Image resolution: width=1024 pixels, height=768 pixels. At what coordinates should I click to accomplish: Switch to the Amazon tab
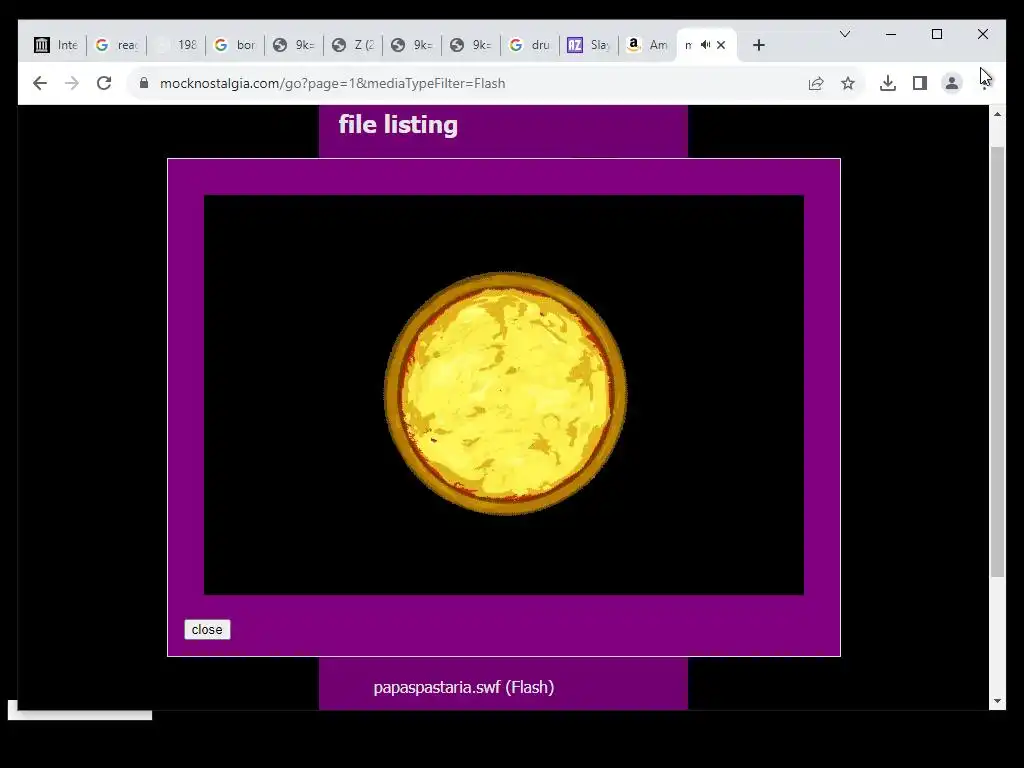tap(647, 45)
